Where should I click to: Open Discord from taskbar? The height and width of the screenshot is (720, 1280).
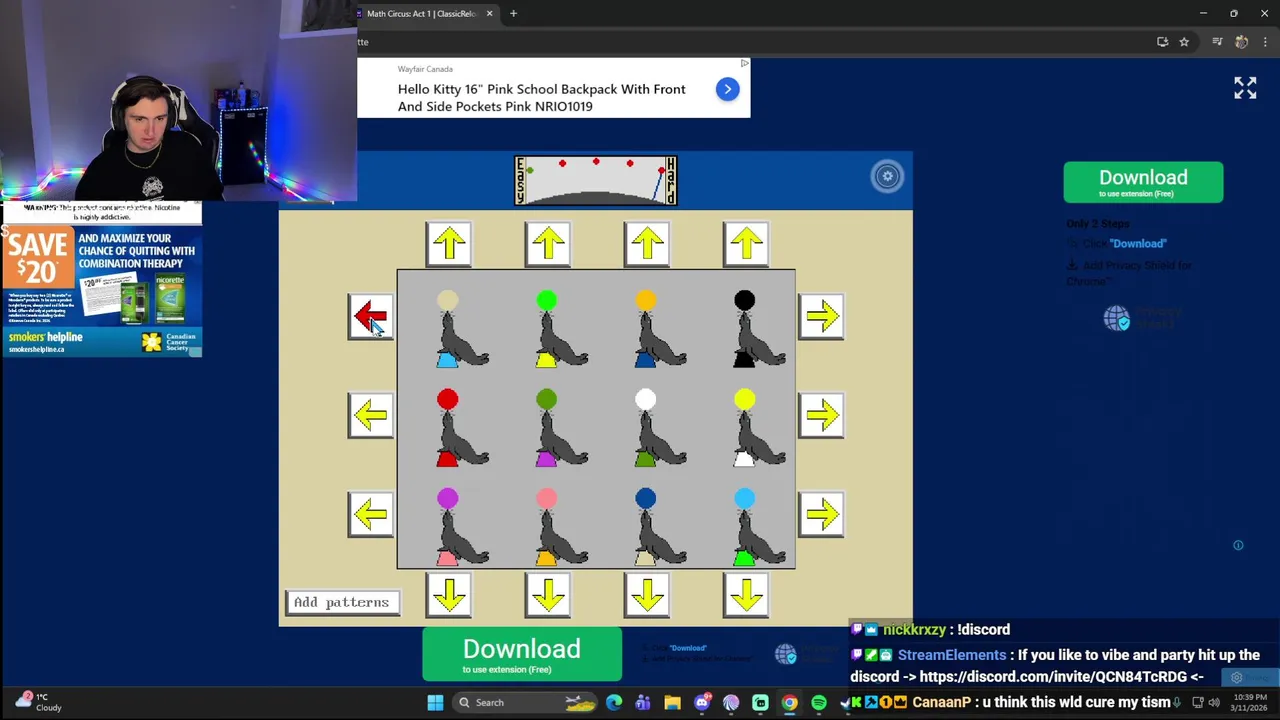tap(702, 702)
